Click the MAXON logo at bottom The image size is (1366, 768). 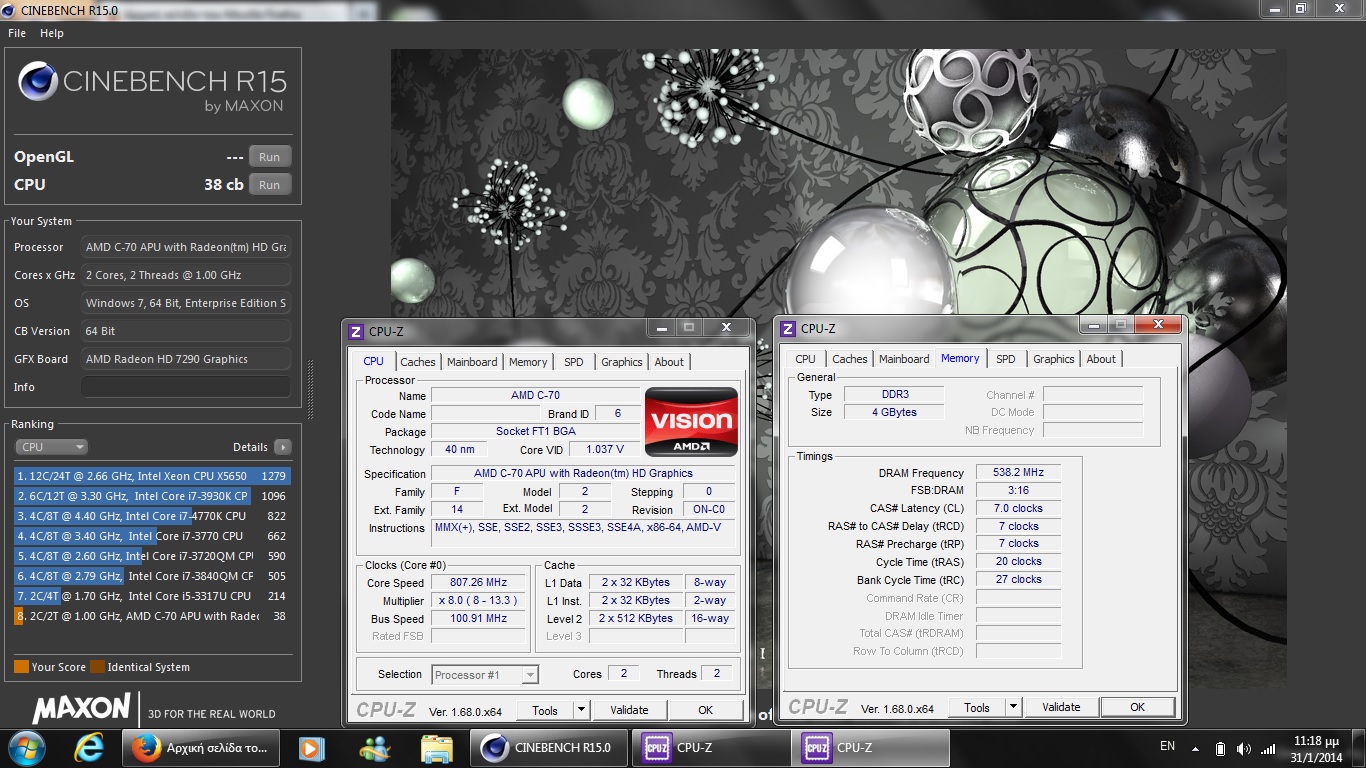pyautogui.click(x=81, y=709)
